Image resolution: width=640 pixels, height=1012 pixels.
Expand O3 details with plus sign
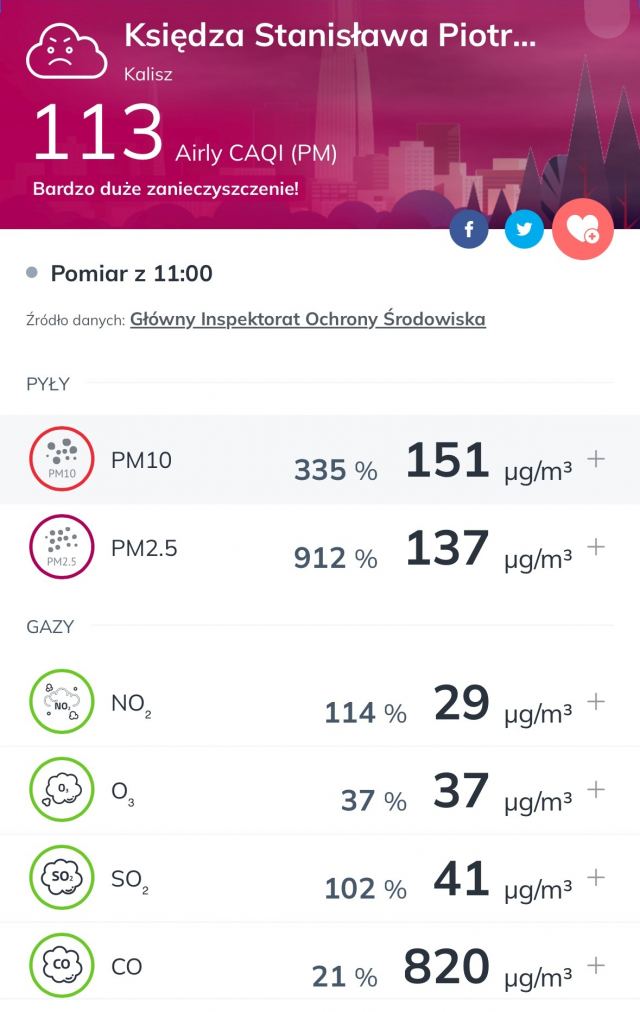596,789
